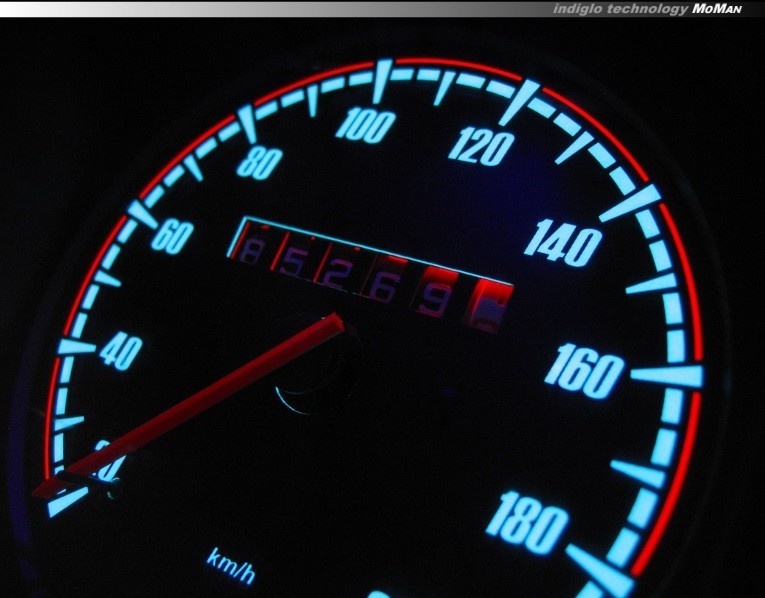Click the 40 speed marking
Screen dimensions: 765x598
tap(121, 352)
